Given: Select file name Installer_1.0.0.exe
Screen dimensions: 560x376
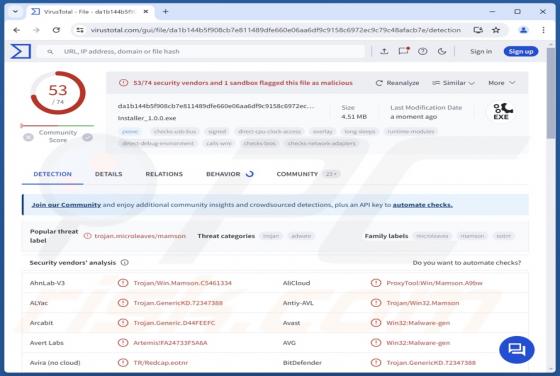Looking at the screenshot, I should tap(147, 118).
